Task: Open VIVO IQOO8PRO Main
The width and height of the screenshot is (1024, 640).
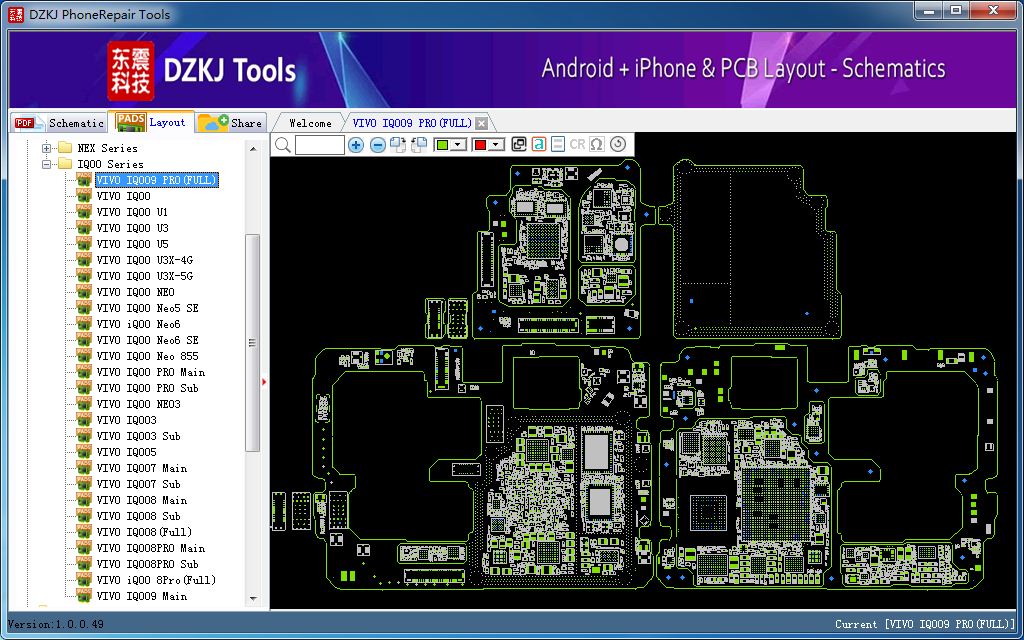Action: pyautogui.click(x=150, y=548)
